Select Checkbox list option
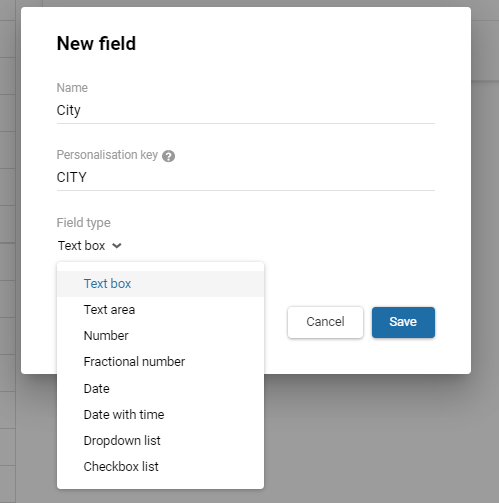Viewport: 499px width, 503px height. pos(160,467)
